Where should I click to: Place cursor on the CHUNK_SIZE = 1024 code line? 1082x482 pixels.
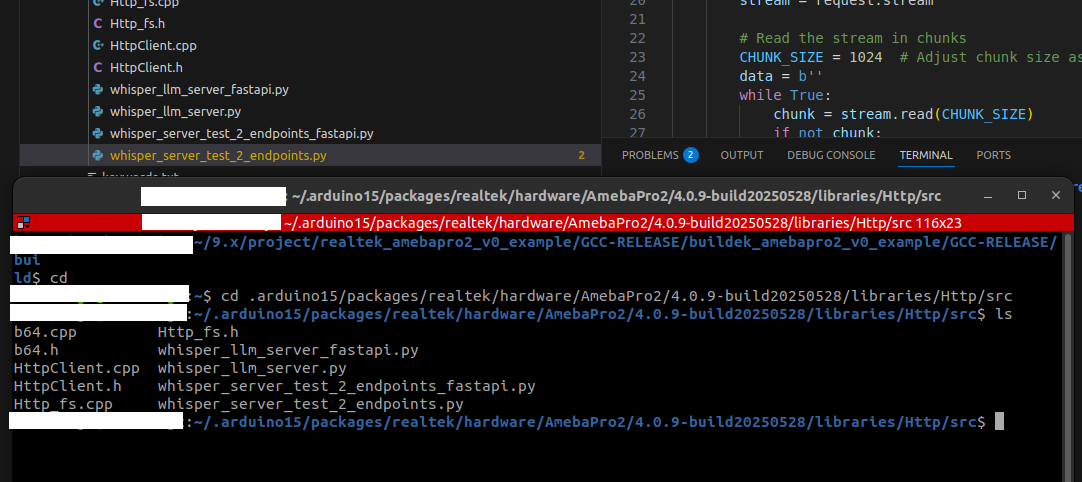click(810, 57)
